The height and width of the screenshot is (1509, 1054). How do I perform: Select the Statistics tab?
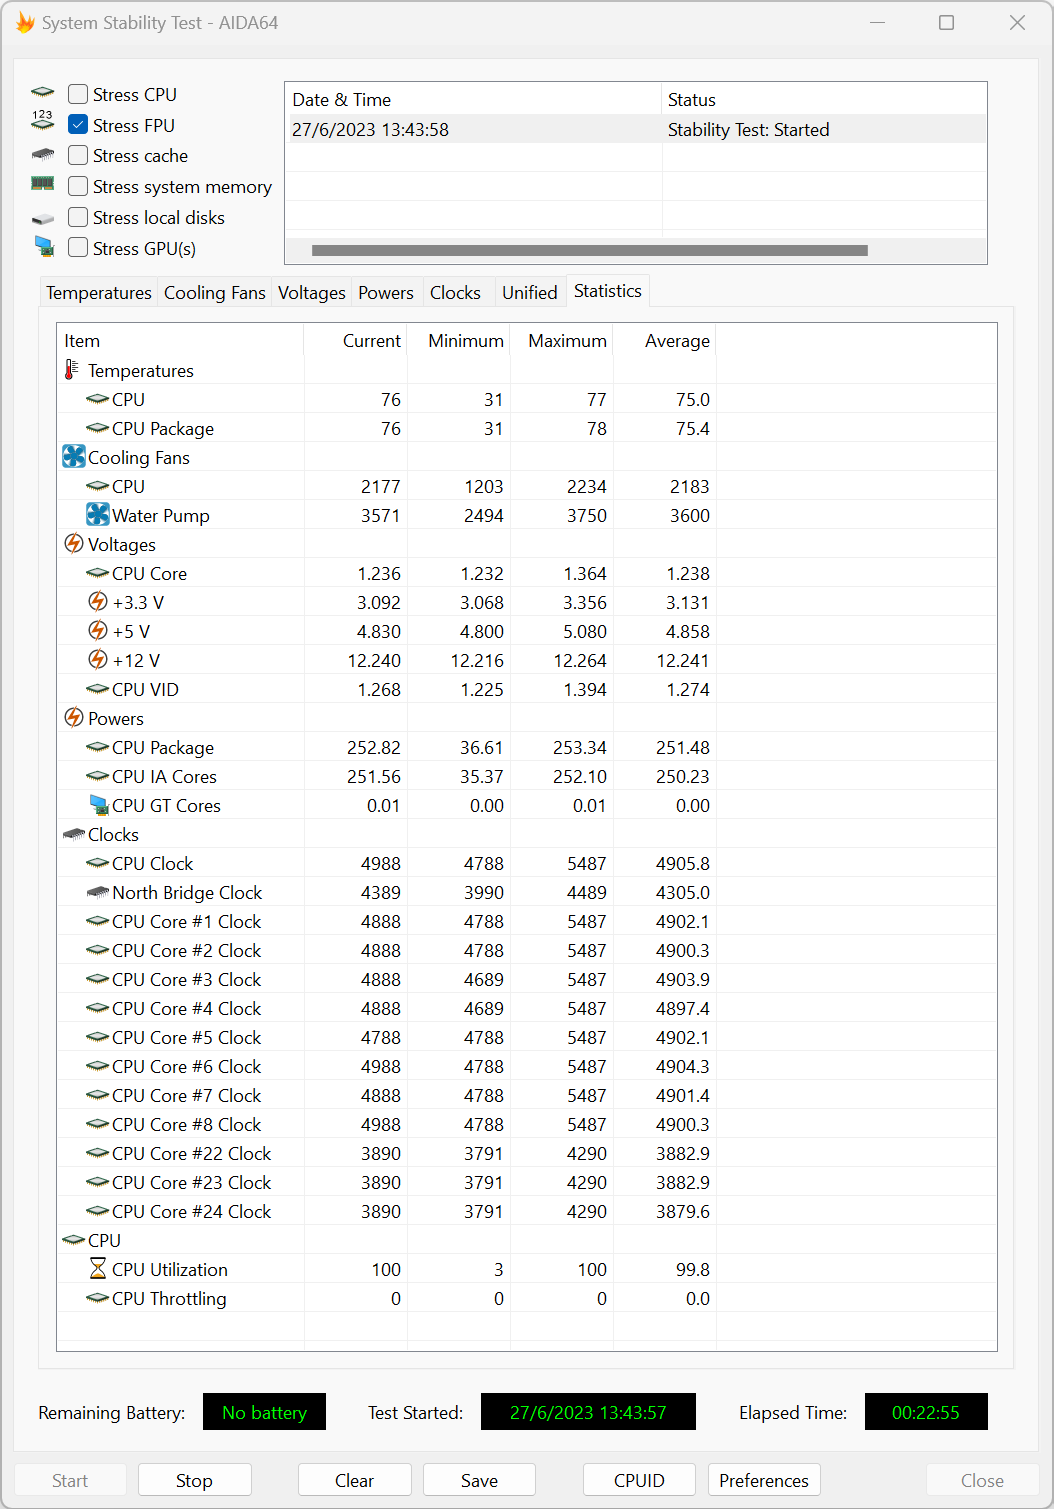coord(608,291)
